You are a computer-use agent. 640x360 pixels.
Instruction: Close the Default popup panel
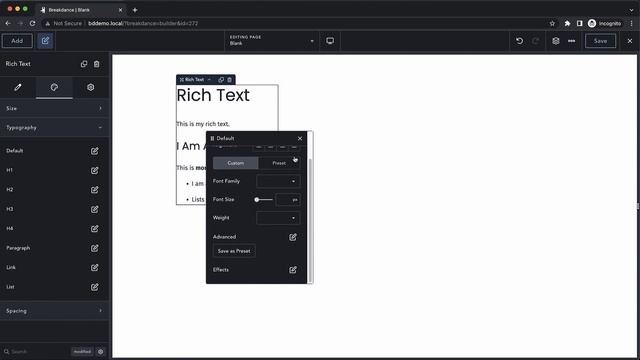pos(300,138)
